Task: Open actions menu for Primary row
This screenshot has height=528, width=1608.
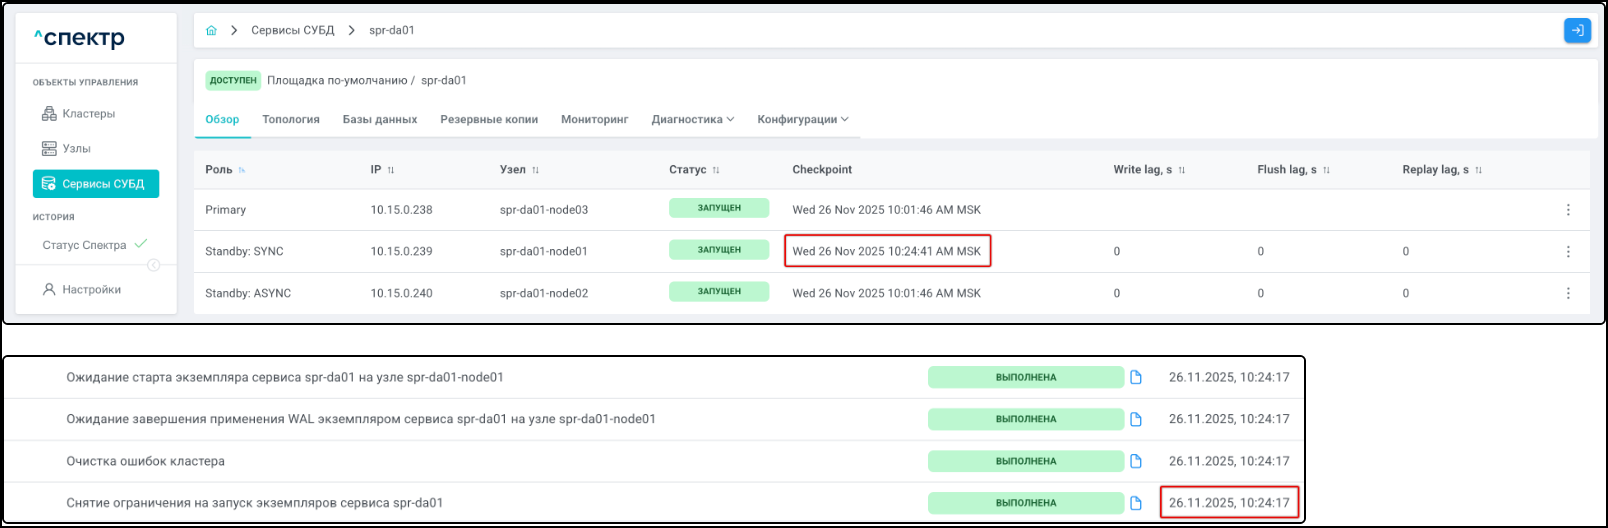Action: pyautogui.click(x=1567, y=210)
